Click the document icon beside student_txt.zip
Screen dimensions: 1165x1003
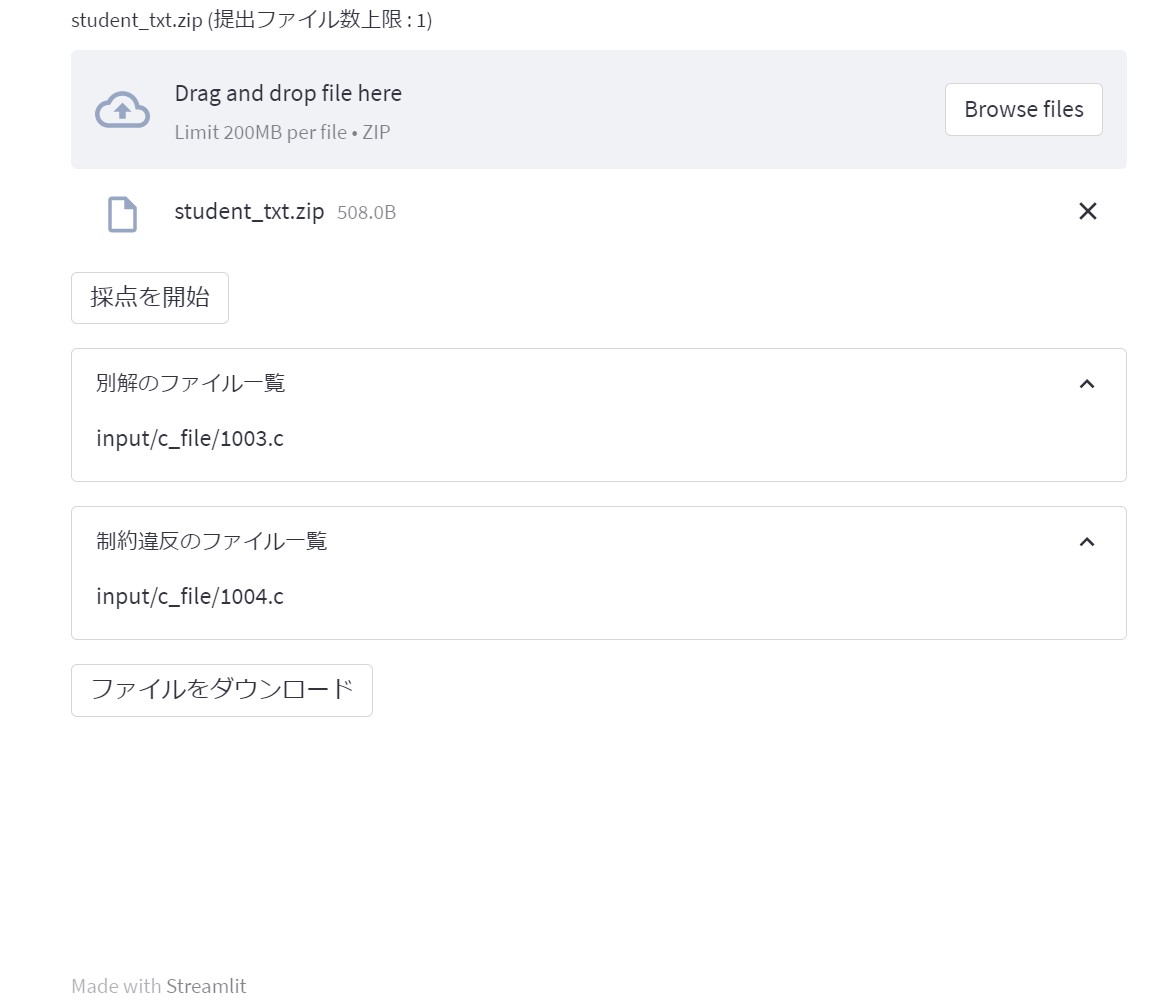click(122, 213)
